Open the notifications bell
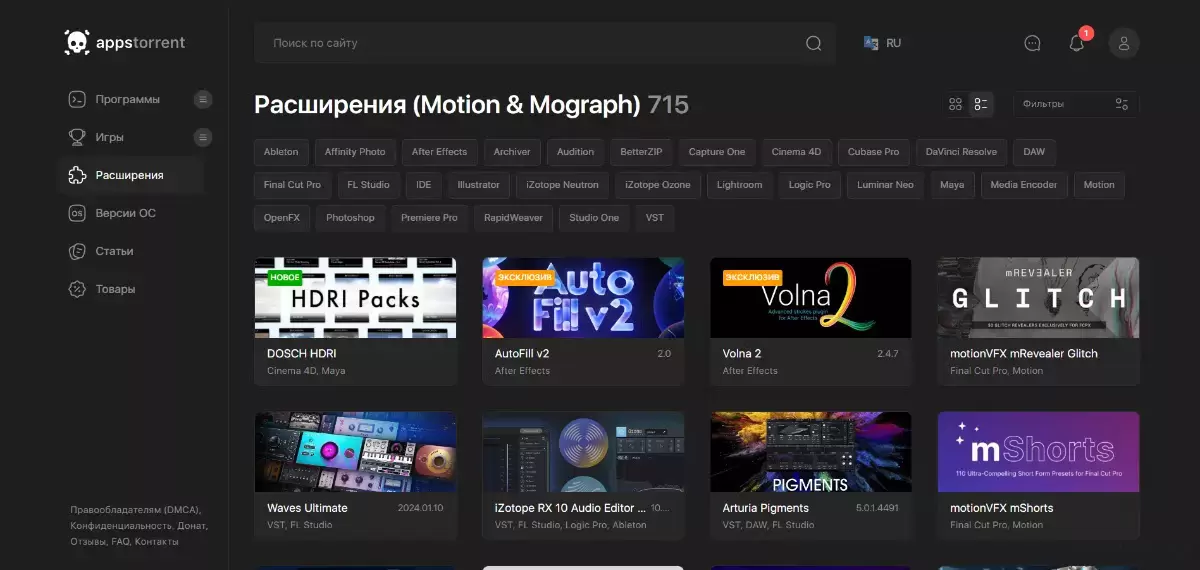 click(x=1077, y=43)
